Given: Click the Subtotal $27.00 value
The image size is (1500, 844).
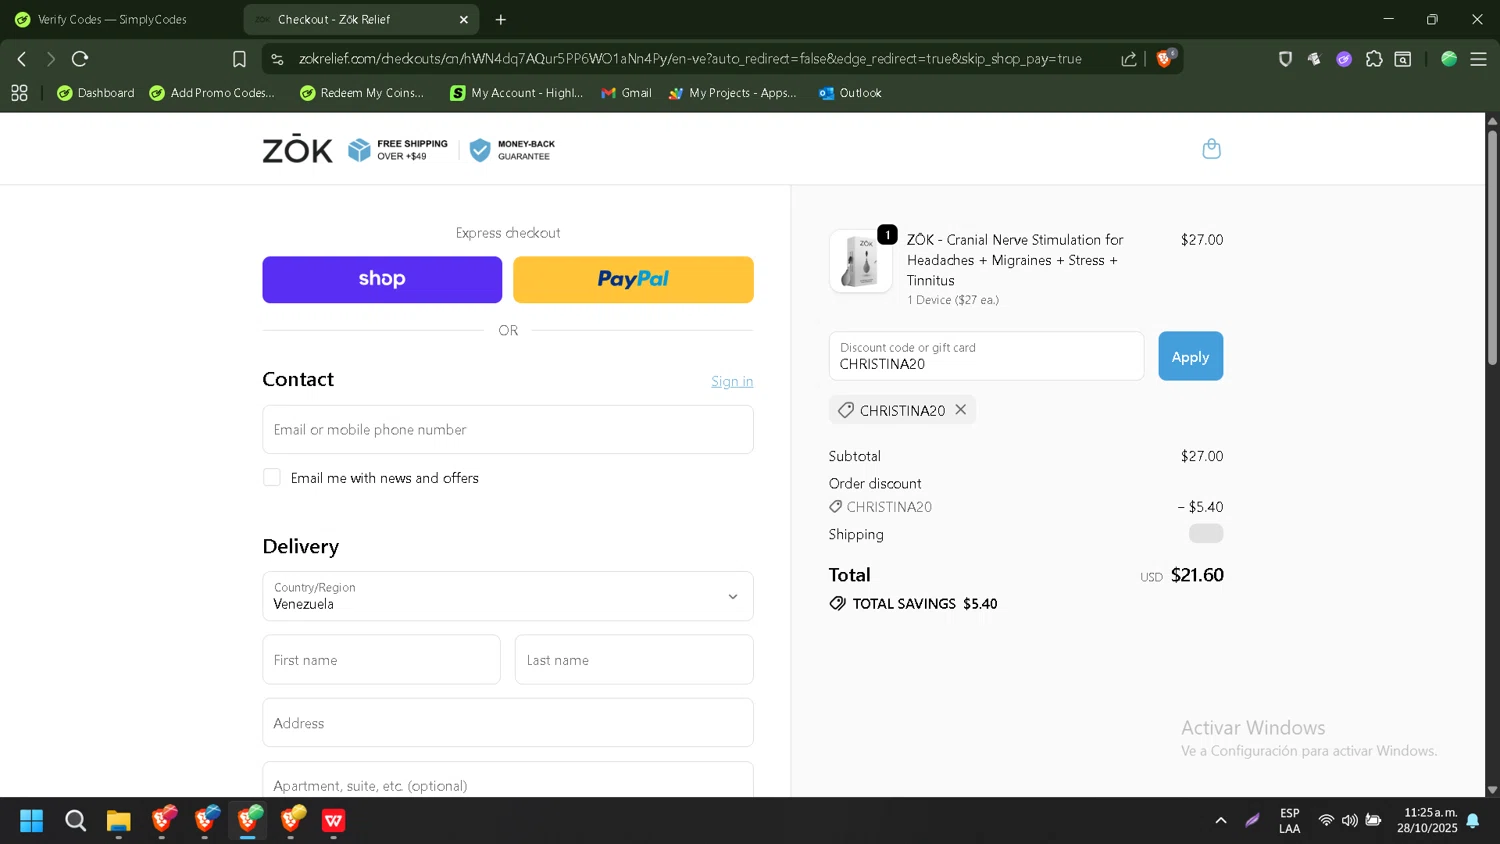Looking at the screenshot, I should pyautogui.click(x=1201, y=456).
